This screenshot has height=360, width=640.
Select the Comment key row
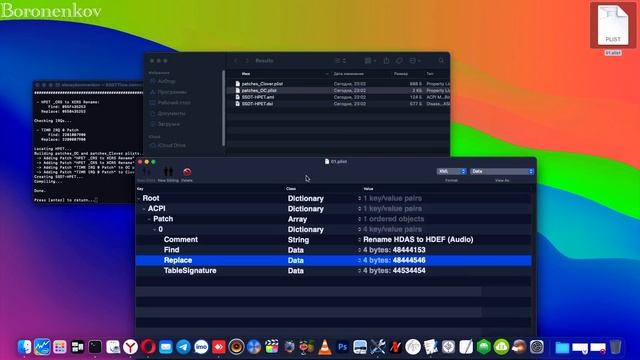click(180, 240)
